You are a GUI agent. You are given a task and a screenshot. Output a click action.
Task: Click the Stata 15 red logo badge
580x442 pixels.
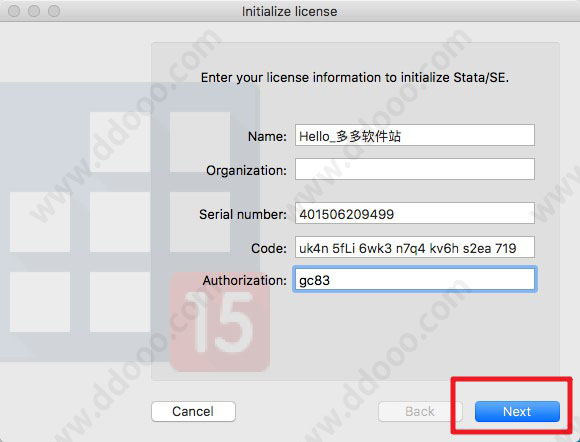pyautogui.click(x=220, y=322)
